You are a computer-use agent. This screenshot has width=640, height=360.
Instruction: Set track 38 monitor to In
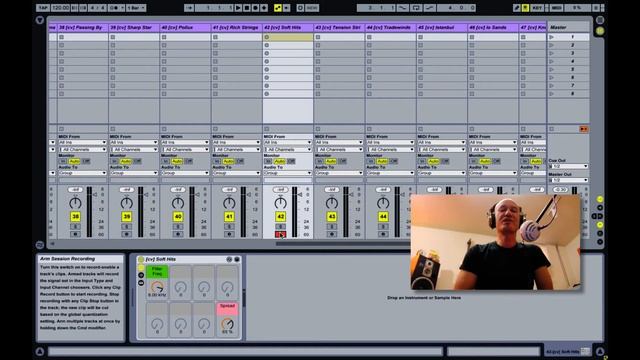click(63, 161)
